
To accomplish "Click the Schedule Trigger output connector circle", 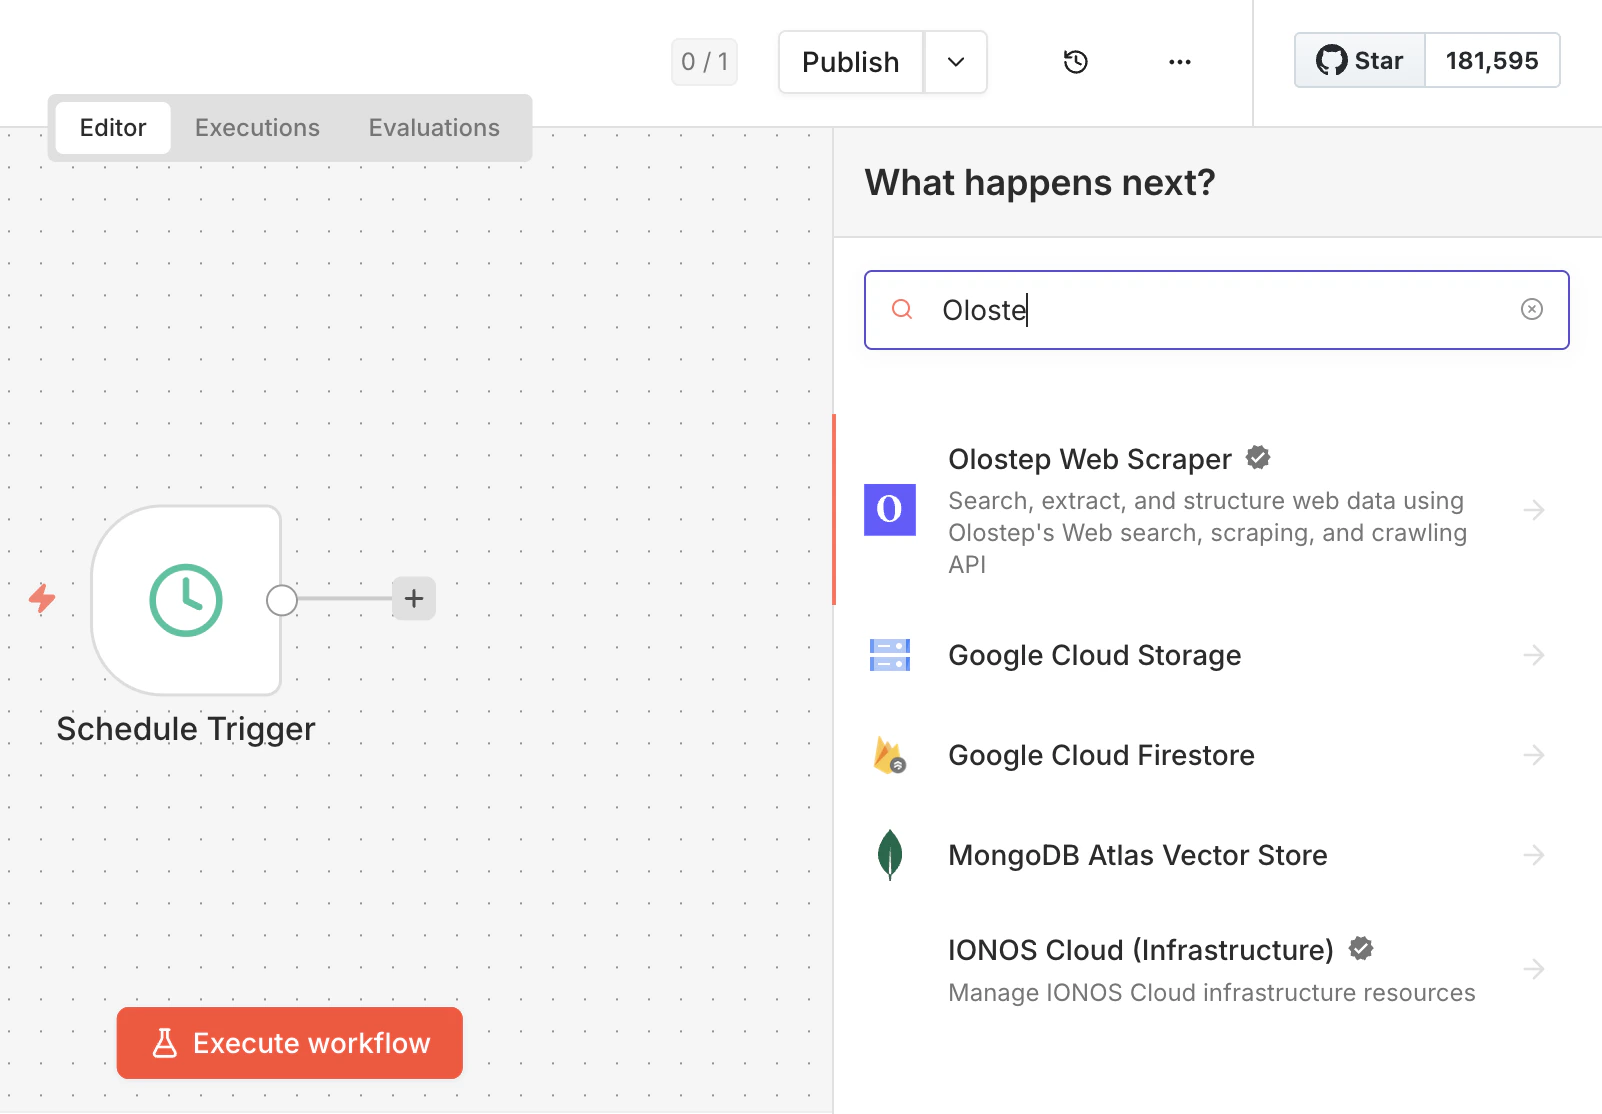I will (282, 600).
